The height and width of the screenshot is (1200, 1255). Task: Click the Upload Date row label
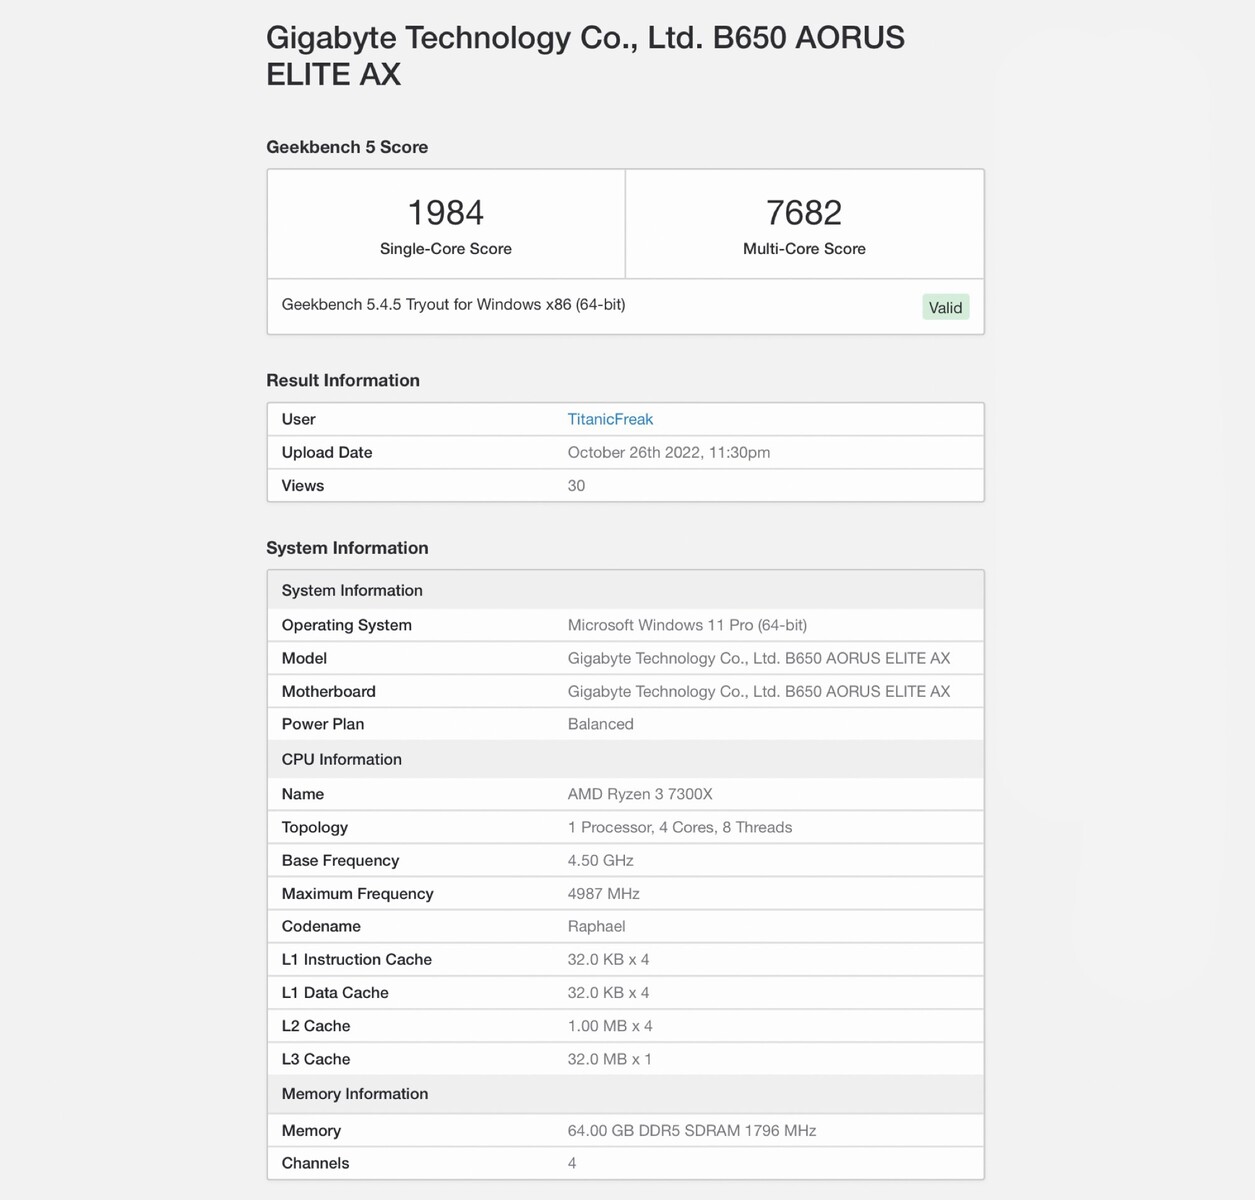327,452
